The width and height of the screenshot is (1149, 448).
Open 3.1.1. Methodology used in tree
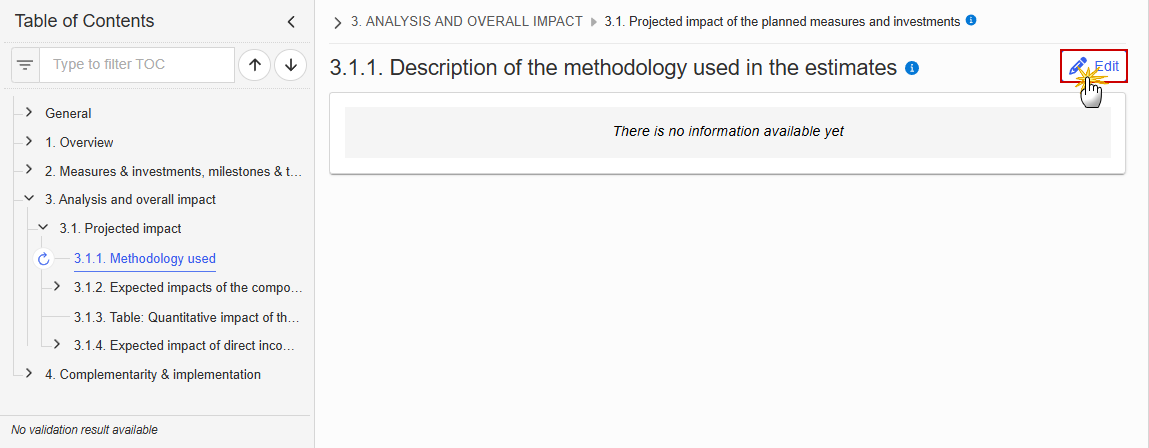[144, 259]
